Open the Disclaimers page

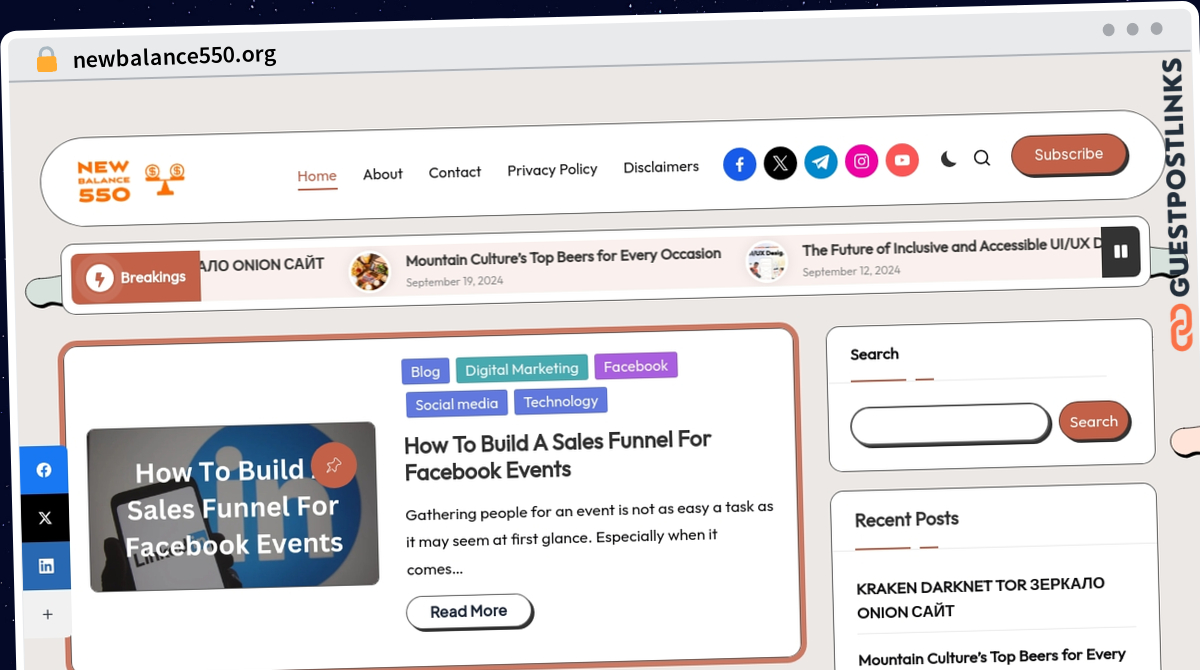(x=661, y=167)
